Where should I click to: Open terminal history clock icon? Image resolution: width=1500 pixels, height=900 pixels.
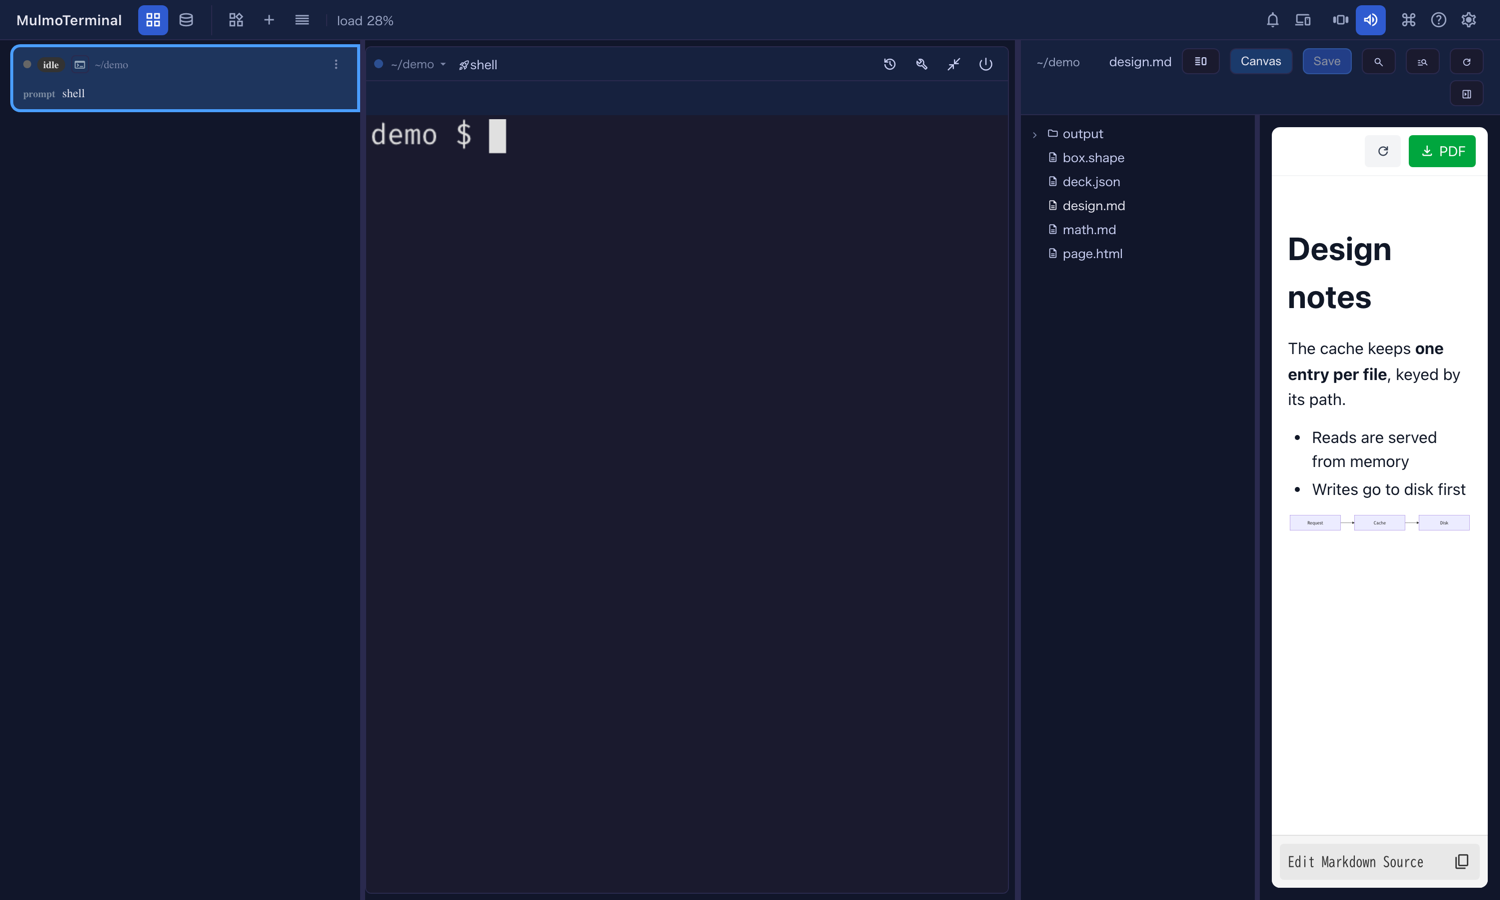point(890,65)
